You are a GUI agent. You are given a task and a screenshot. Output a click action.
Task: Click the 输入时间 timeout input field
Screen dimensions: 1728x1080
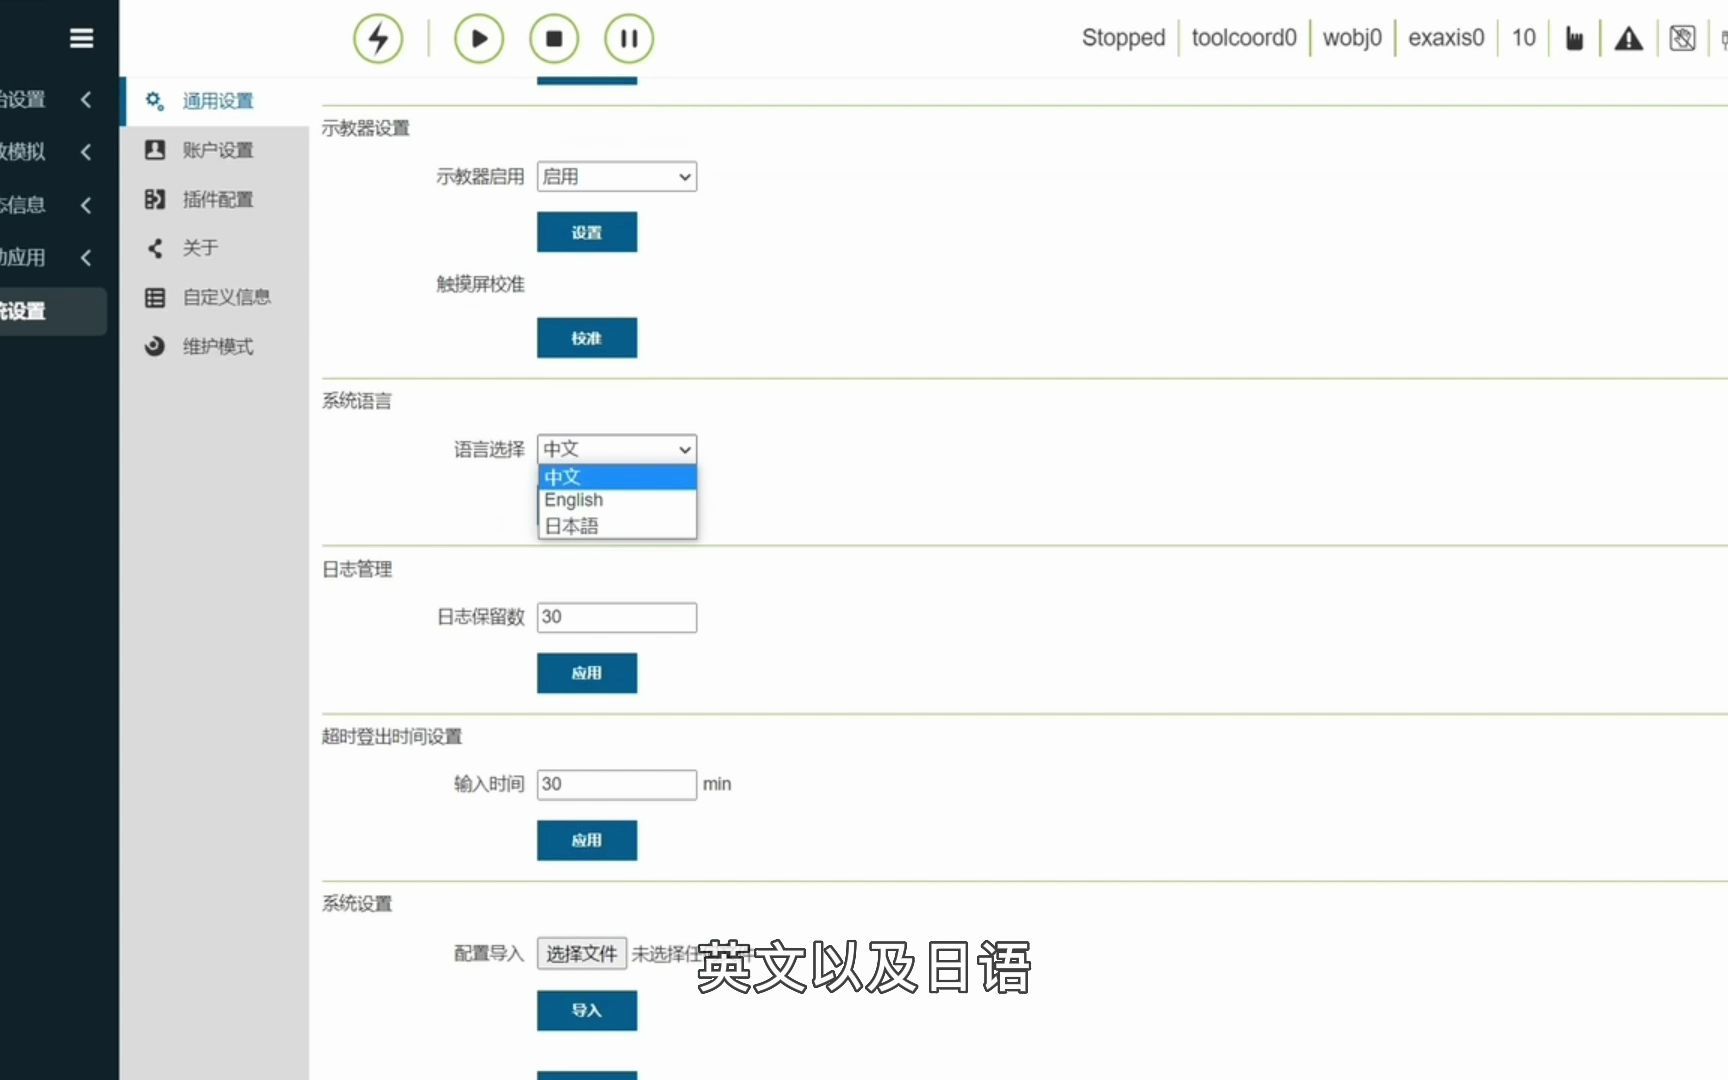coord(617,784)
